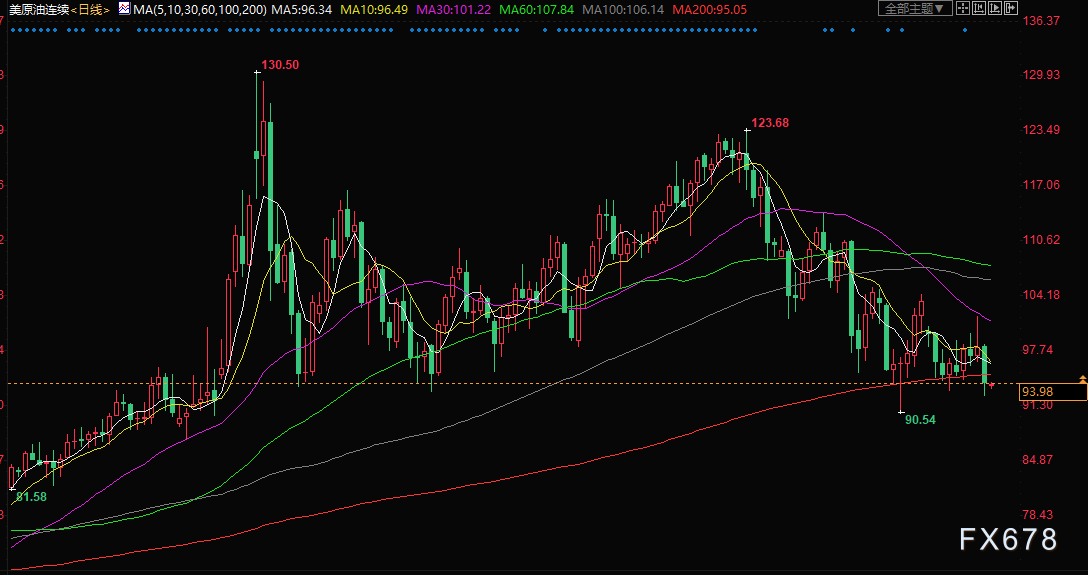Screen dimensions: 1088x575
Task: Click the 136.37 price axis label
Action: [1042, 21]
